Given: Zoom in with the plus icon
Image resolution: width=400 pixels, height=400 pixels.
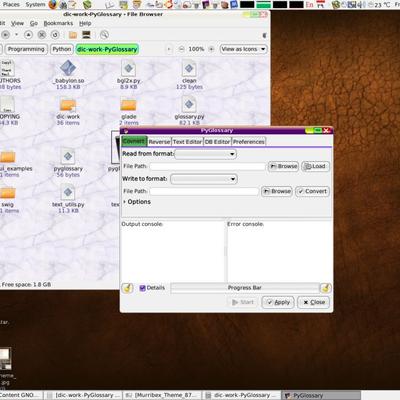Looking at the screenshot, I should pyautogui.click(x=211, y=49).
